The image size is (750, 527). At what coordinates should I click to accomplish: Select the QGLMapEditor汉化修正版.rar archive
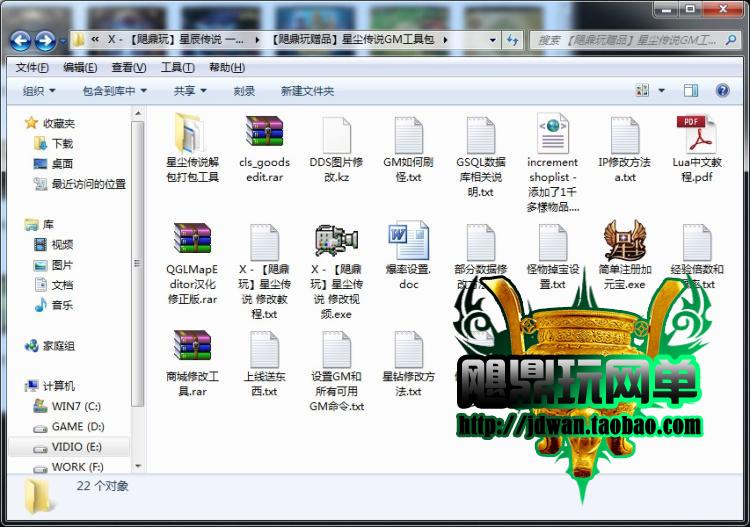click(192, 243)
